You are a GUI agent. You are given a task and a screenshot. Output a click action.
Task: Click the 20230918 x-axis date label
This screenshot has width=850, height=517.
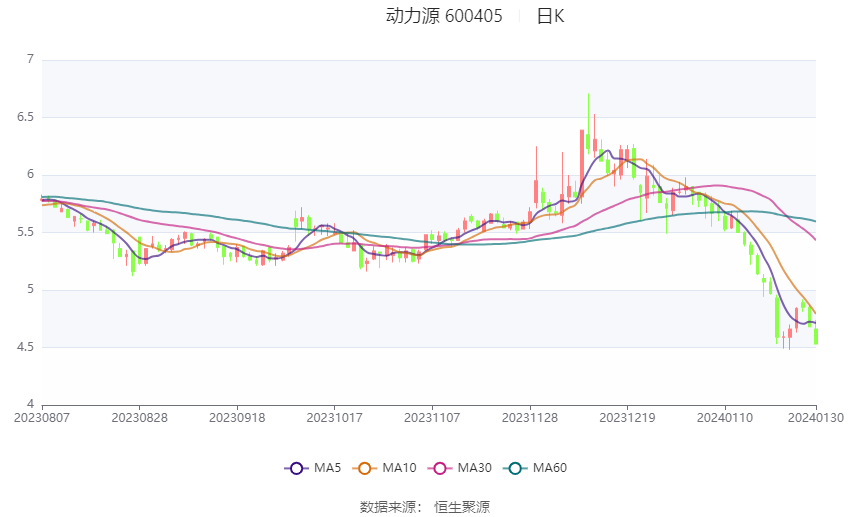click(x=237, y=418)
